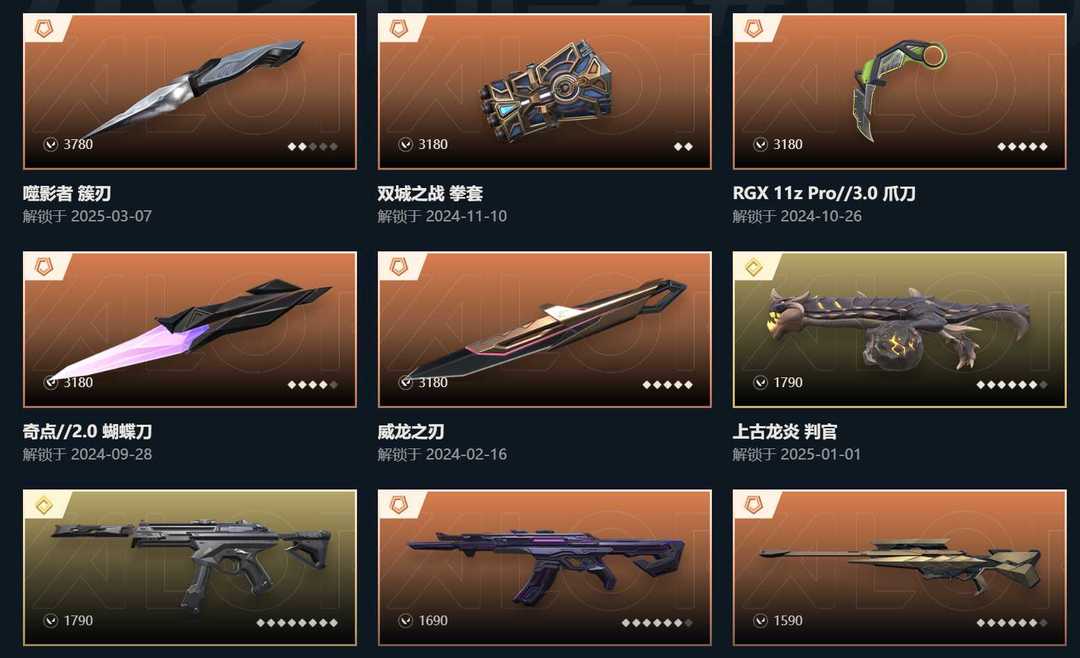Click the tier badge icon on 双城之战 card
Screen dimensions: 1080x658
point(399,29)
